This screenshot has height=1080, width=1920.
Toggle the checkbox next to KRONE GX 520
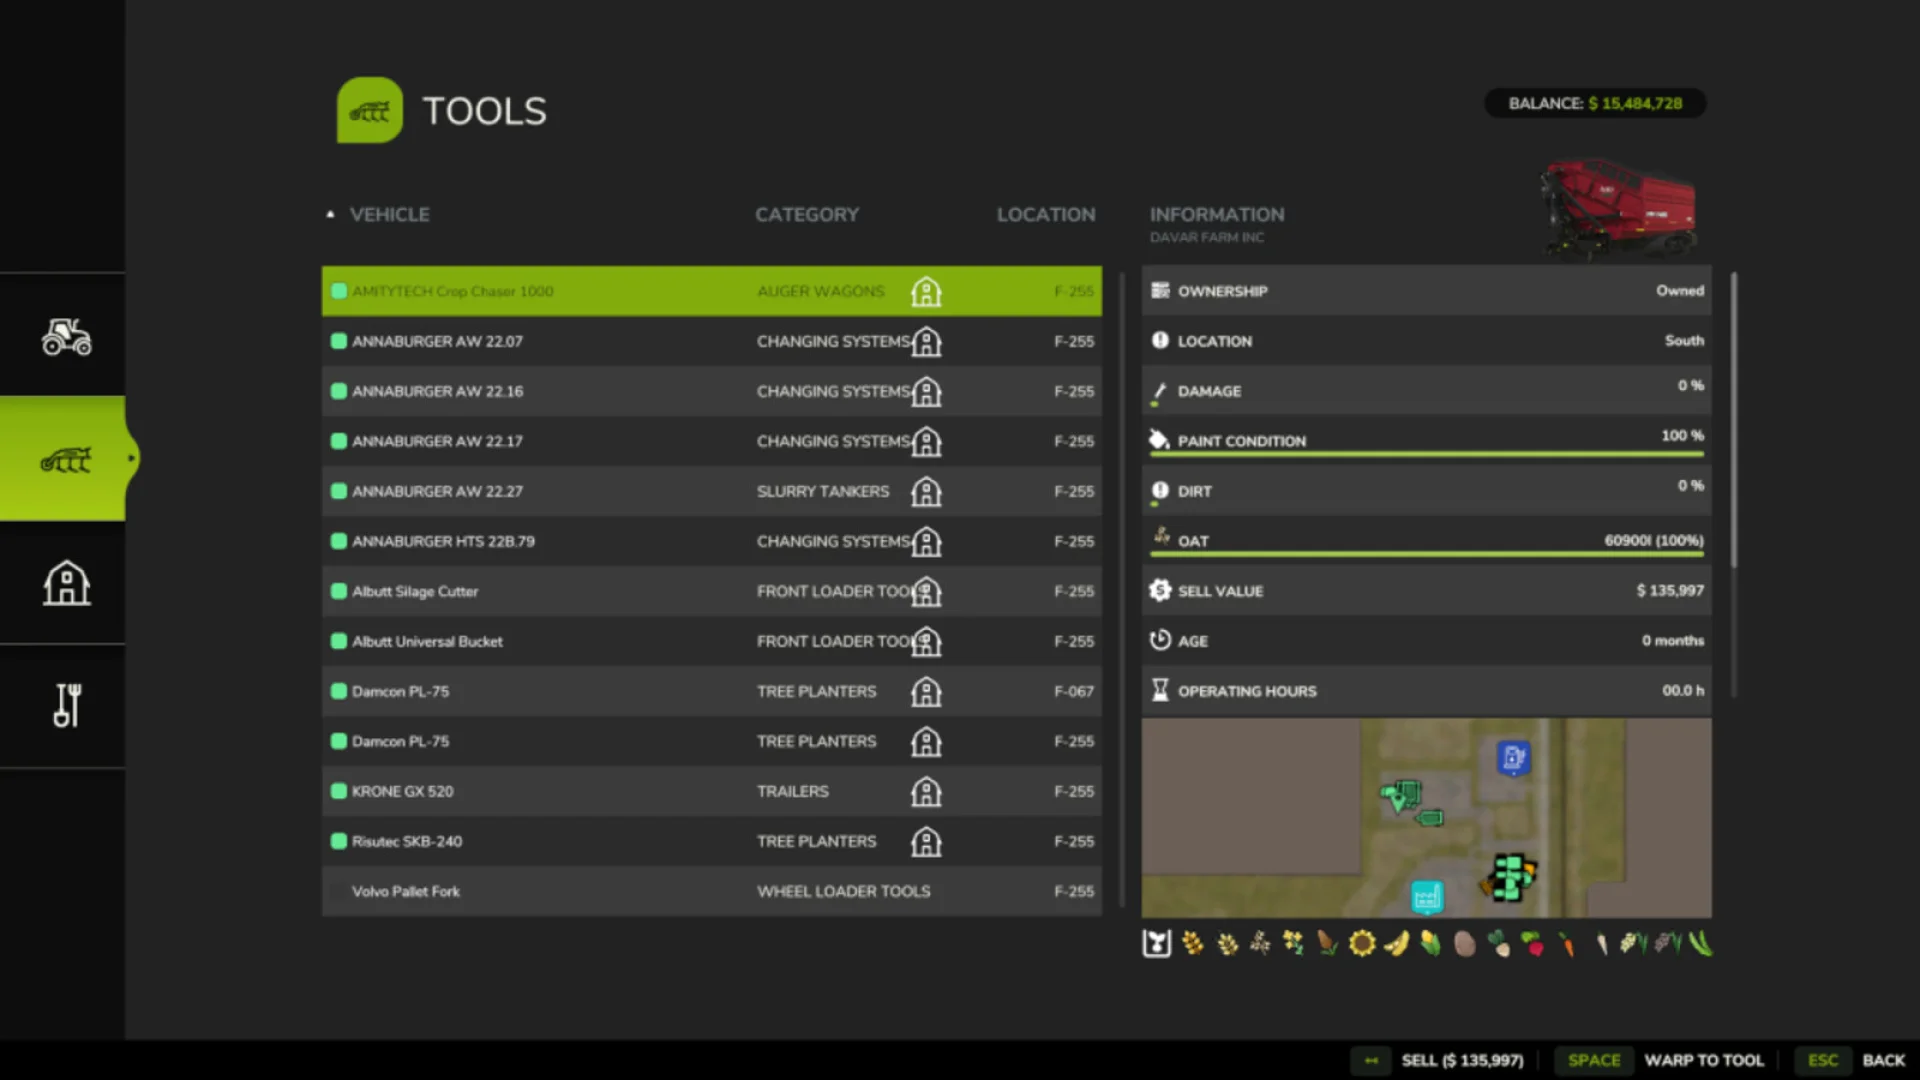tap(338, 791)
